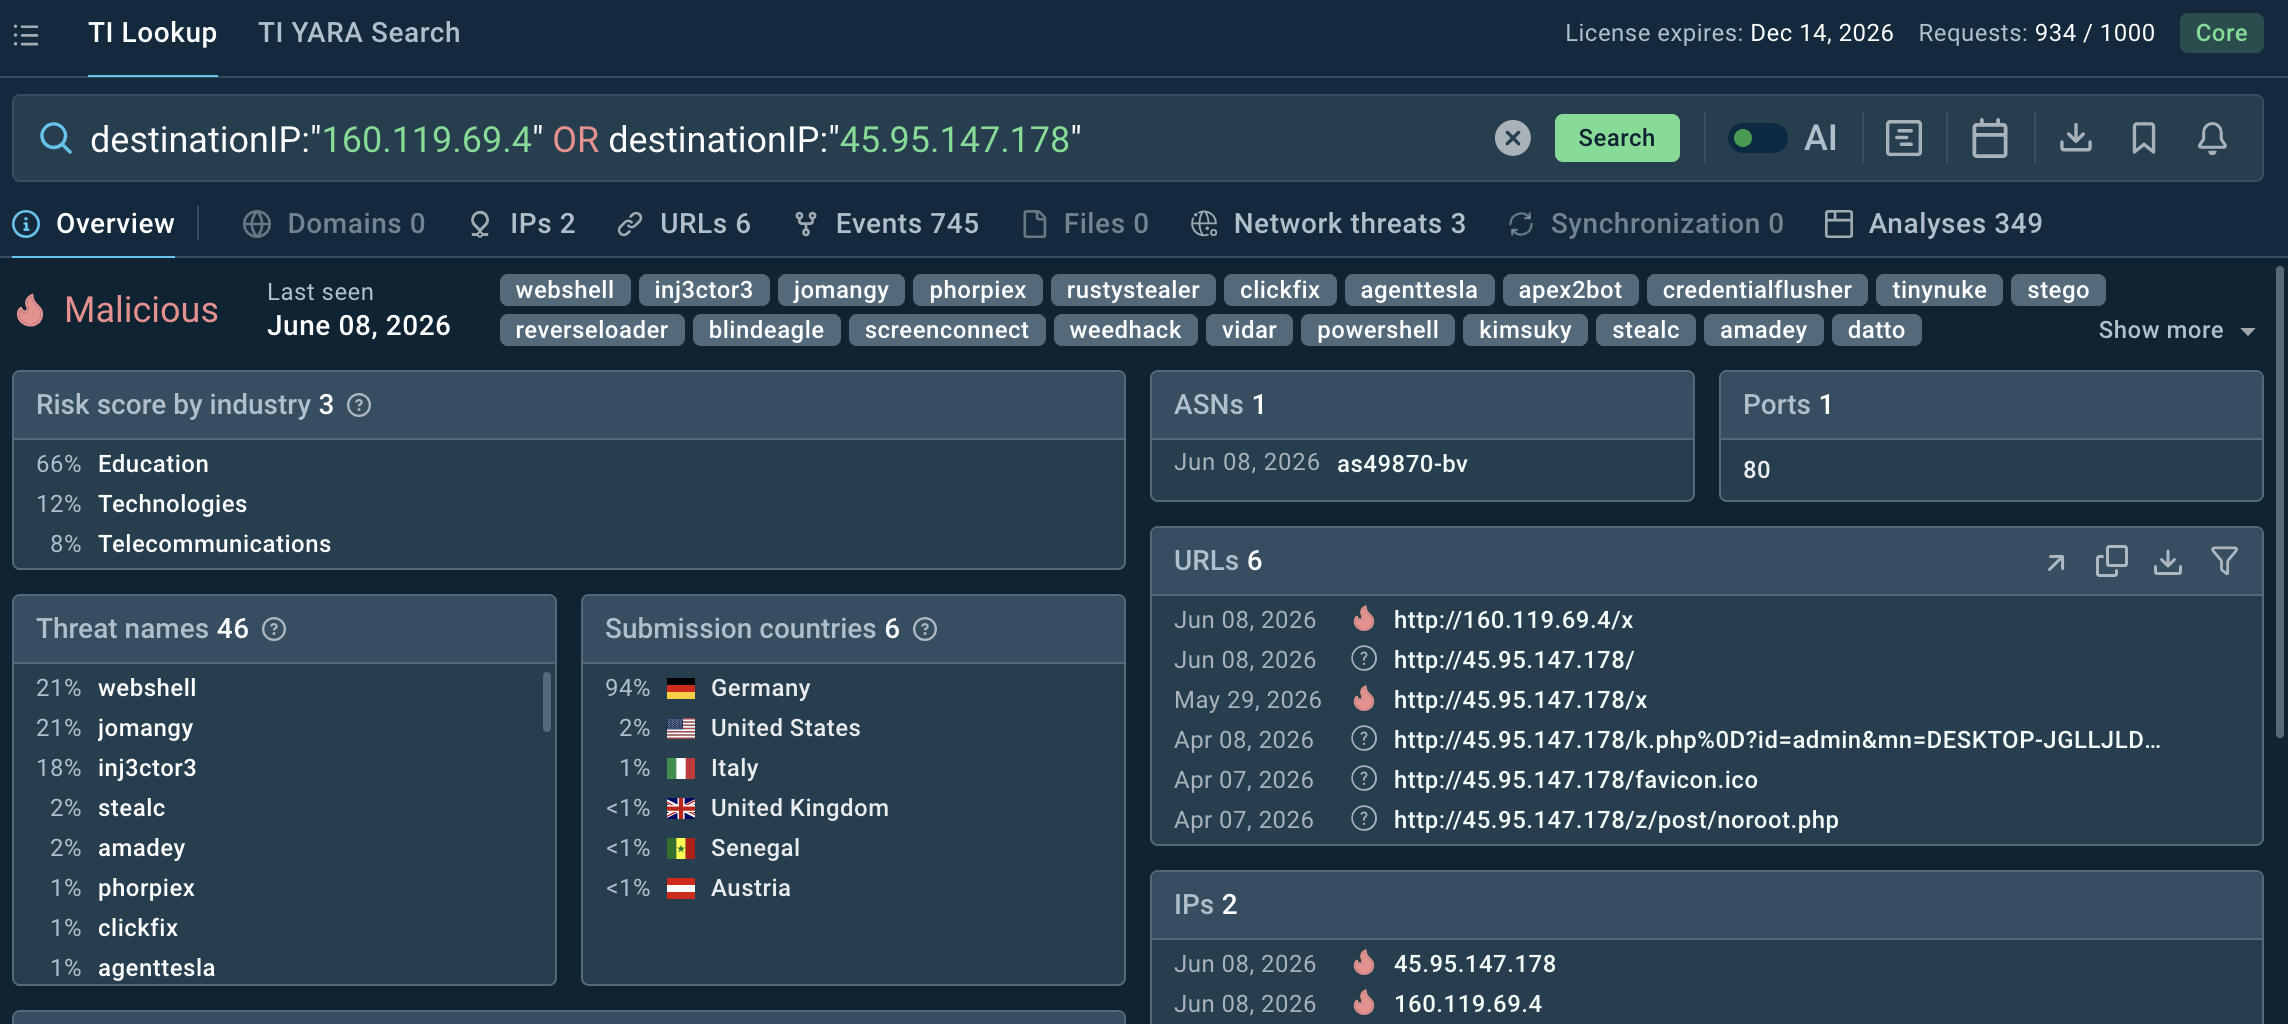Select IP 160.119.69.4 in IPs panel
2288x1024 pixels.
1468,1004
